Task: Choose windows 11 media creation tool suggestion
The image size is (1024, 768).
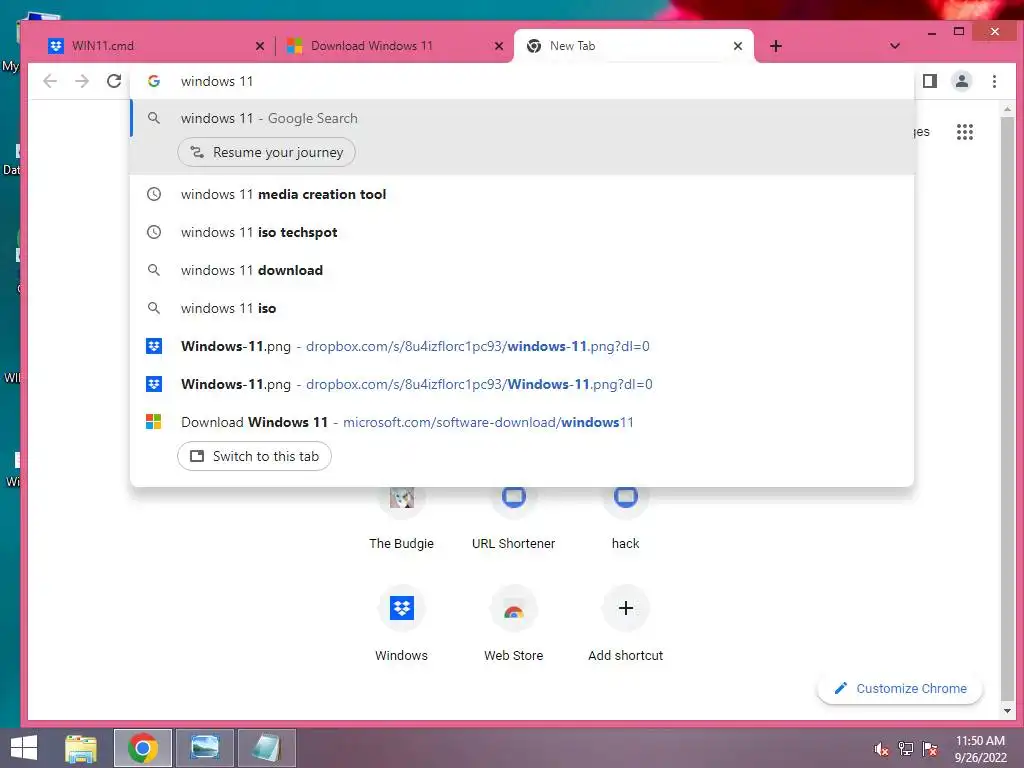Action: coord(522,194)
